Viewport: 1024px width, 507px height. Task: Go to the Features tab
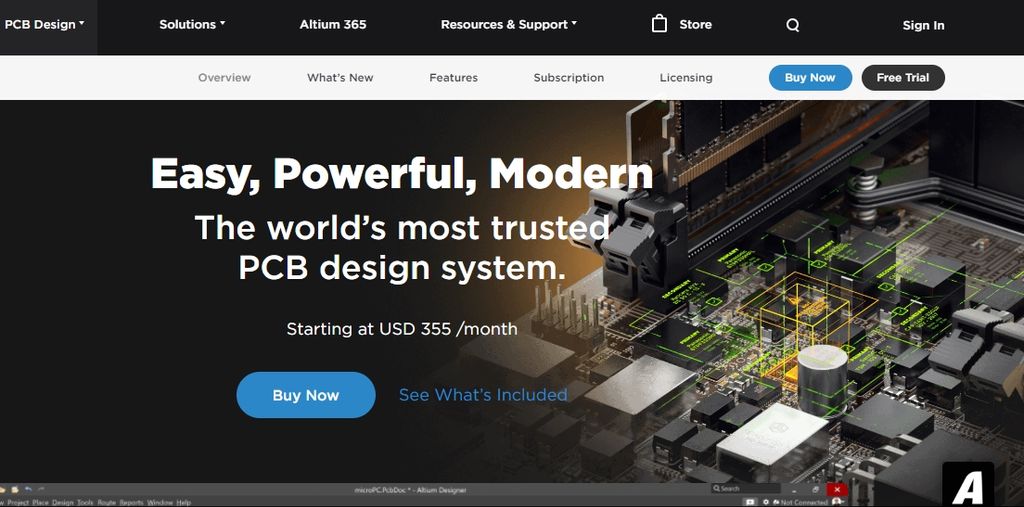pos(453,77)
